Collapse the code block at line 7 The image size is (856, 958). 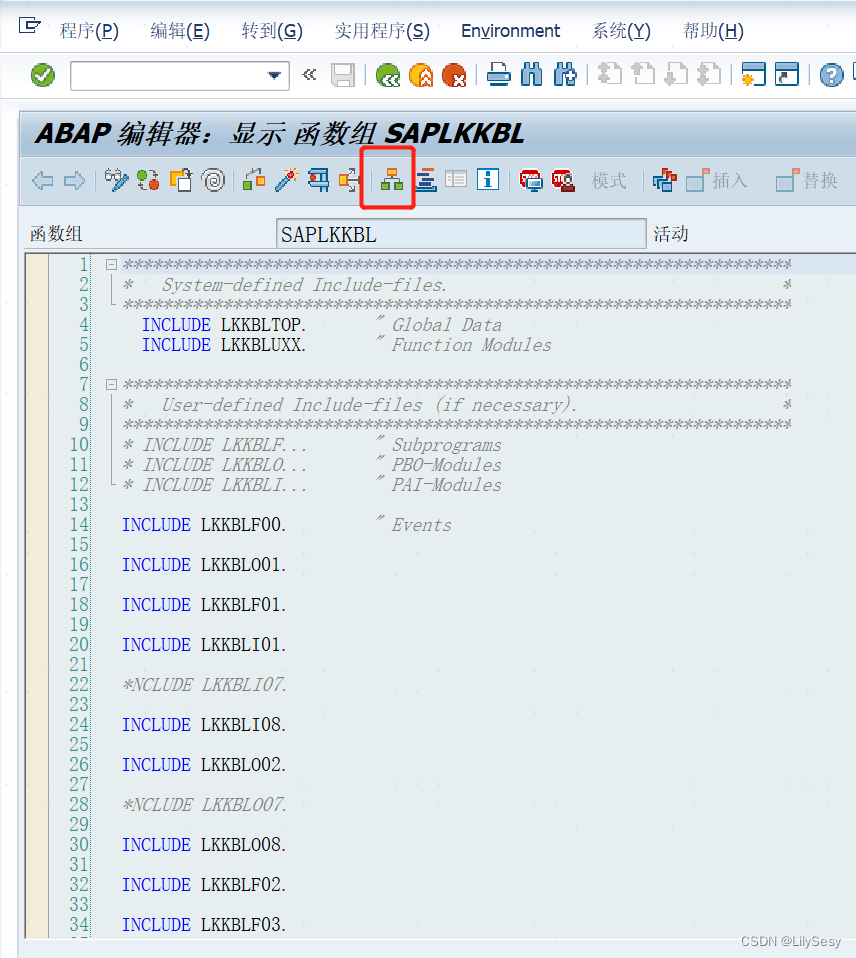tap(110, 384)
